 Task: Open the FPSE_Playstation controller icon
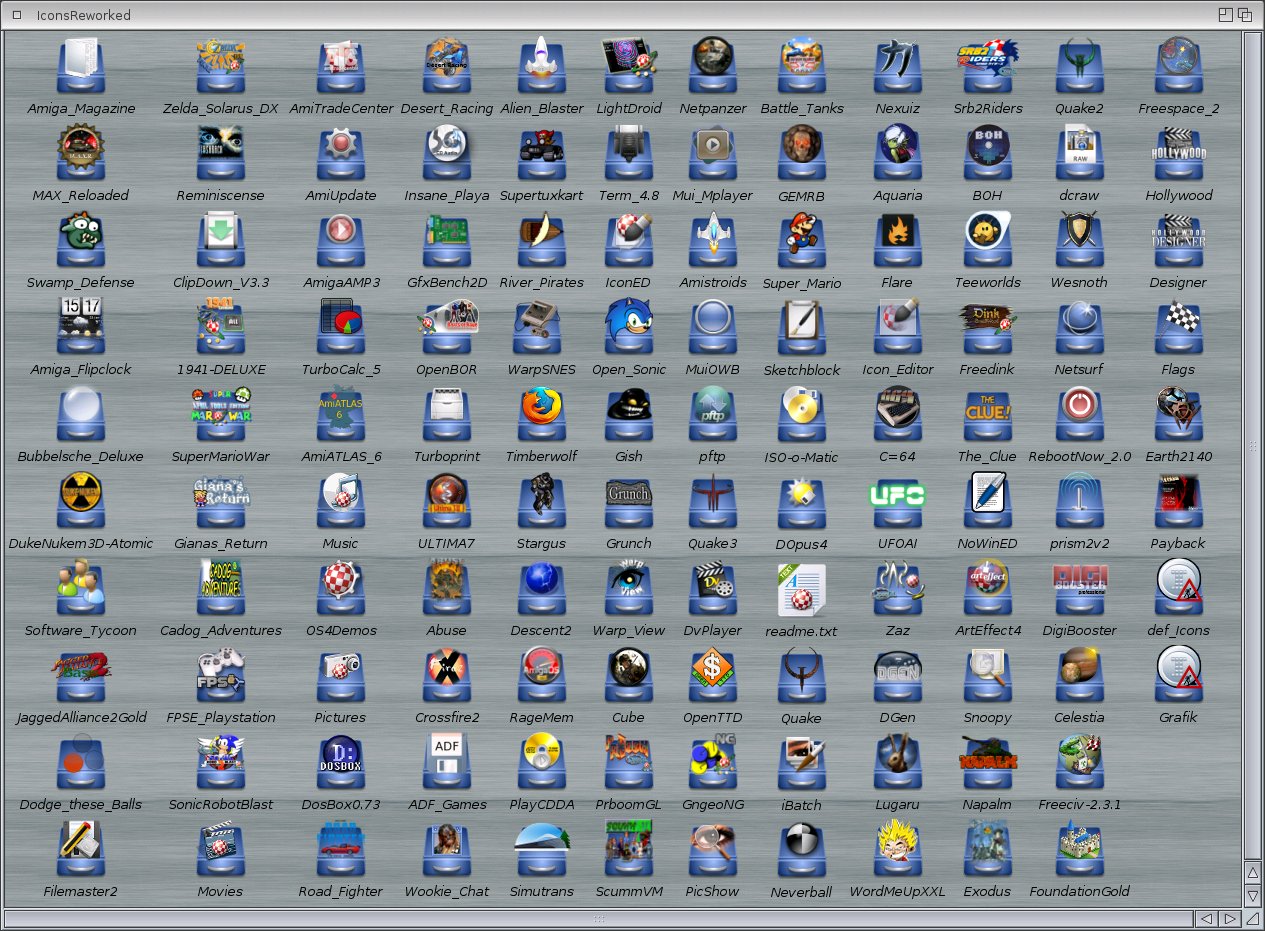tap(220, 676)
